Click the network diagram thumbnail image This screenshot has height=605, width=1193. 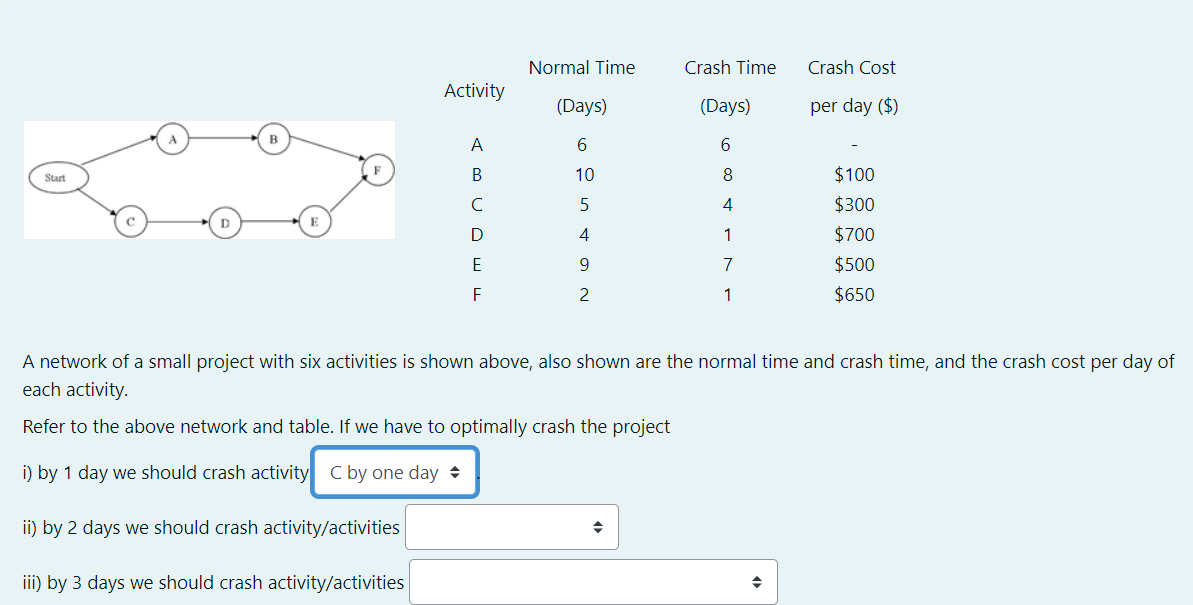tap(209, 179)
